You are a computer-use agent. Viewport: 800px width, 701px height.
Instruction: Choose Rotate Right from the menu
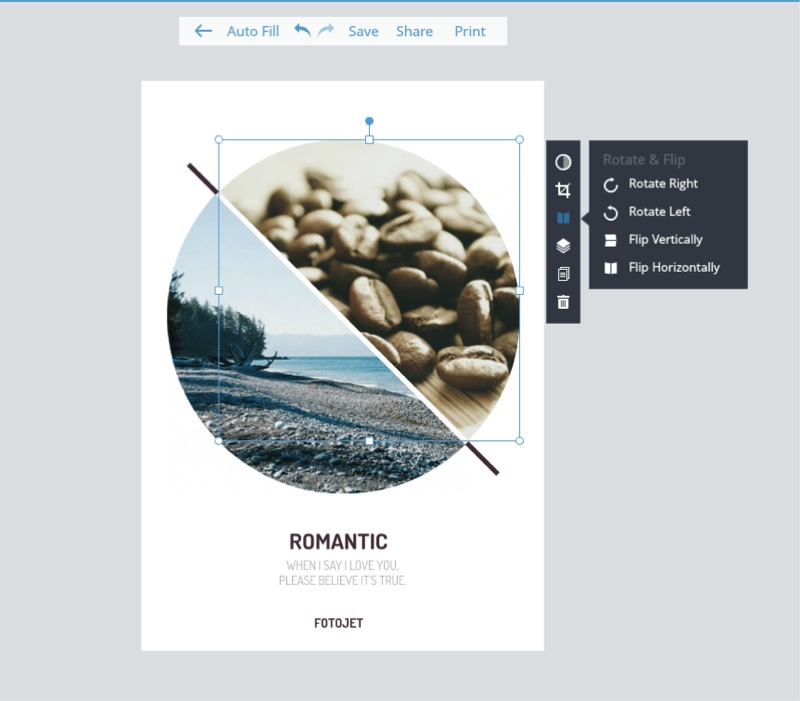[662, 184]
